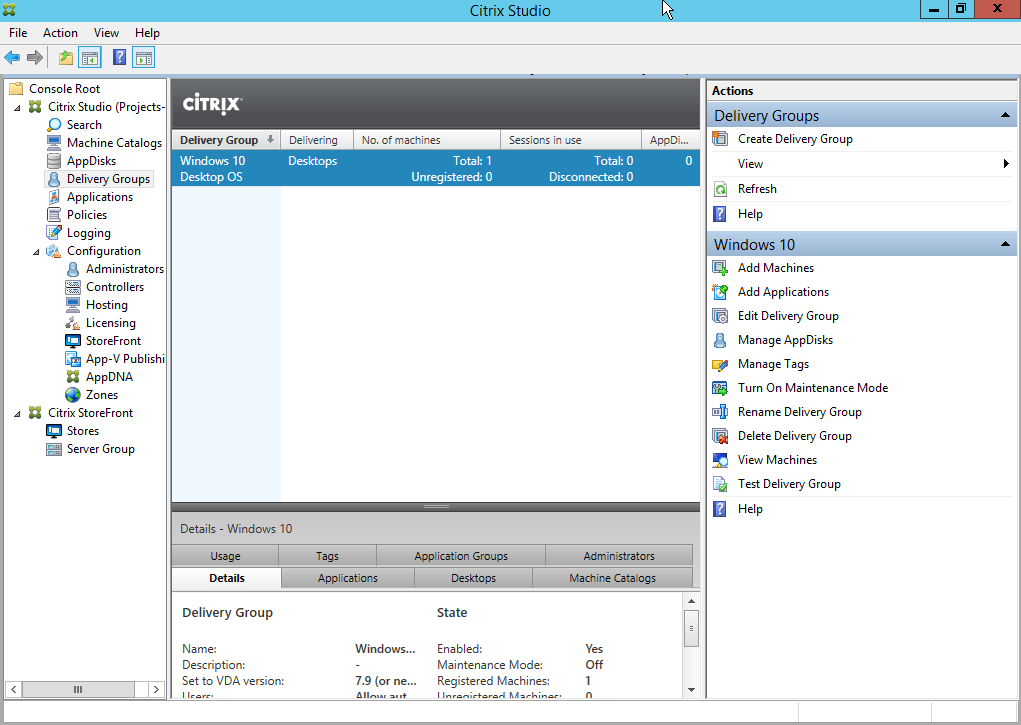Collapse the Delivery Groups actions section

[x=1005, y=115]
